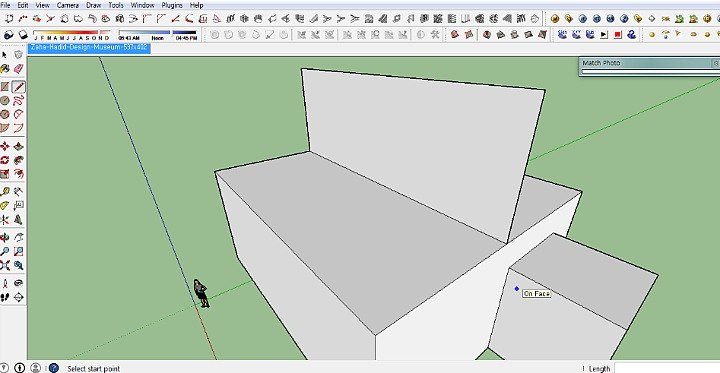720x373 pixels.
Task: Open the Shadow Settings icon
Action: tap(9, 34)
